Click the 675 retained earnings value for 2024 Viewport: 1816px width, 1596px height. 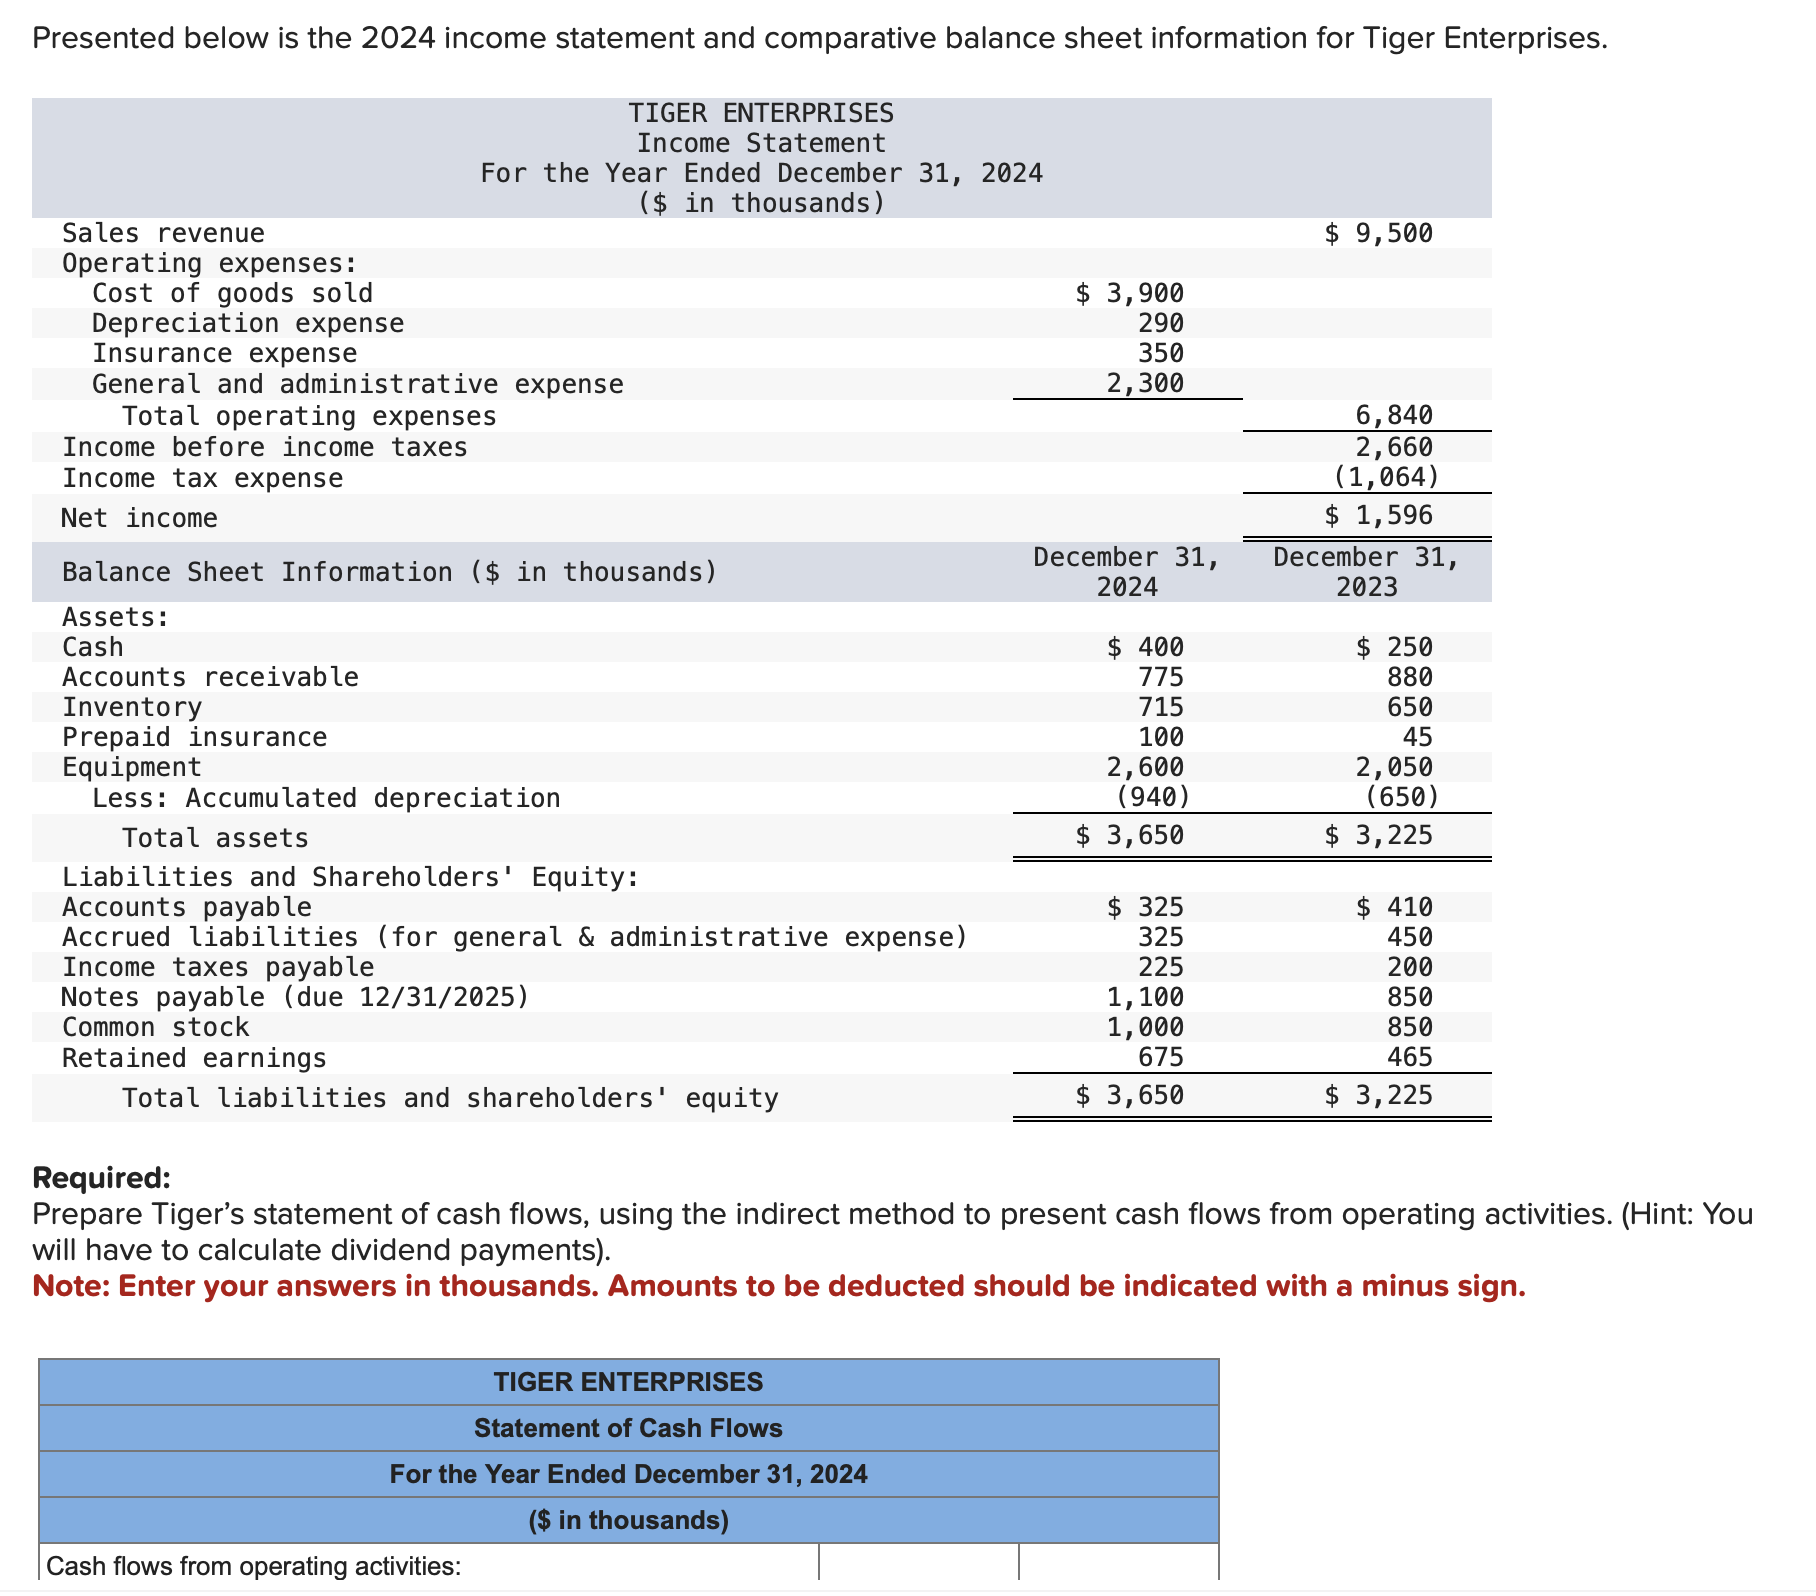click(1161, 1057)
